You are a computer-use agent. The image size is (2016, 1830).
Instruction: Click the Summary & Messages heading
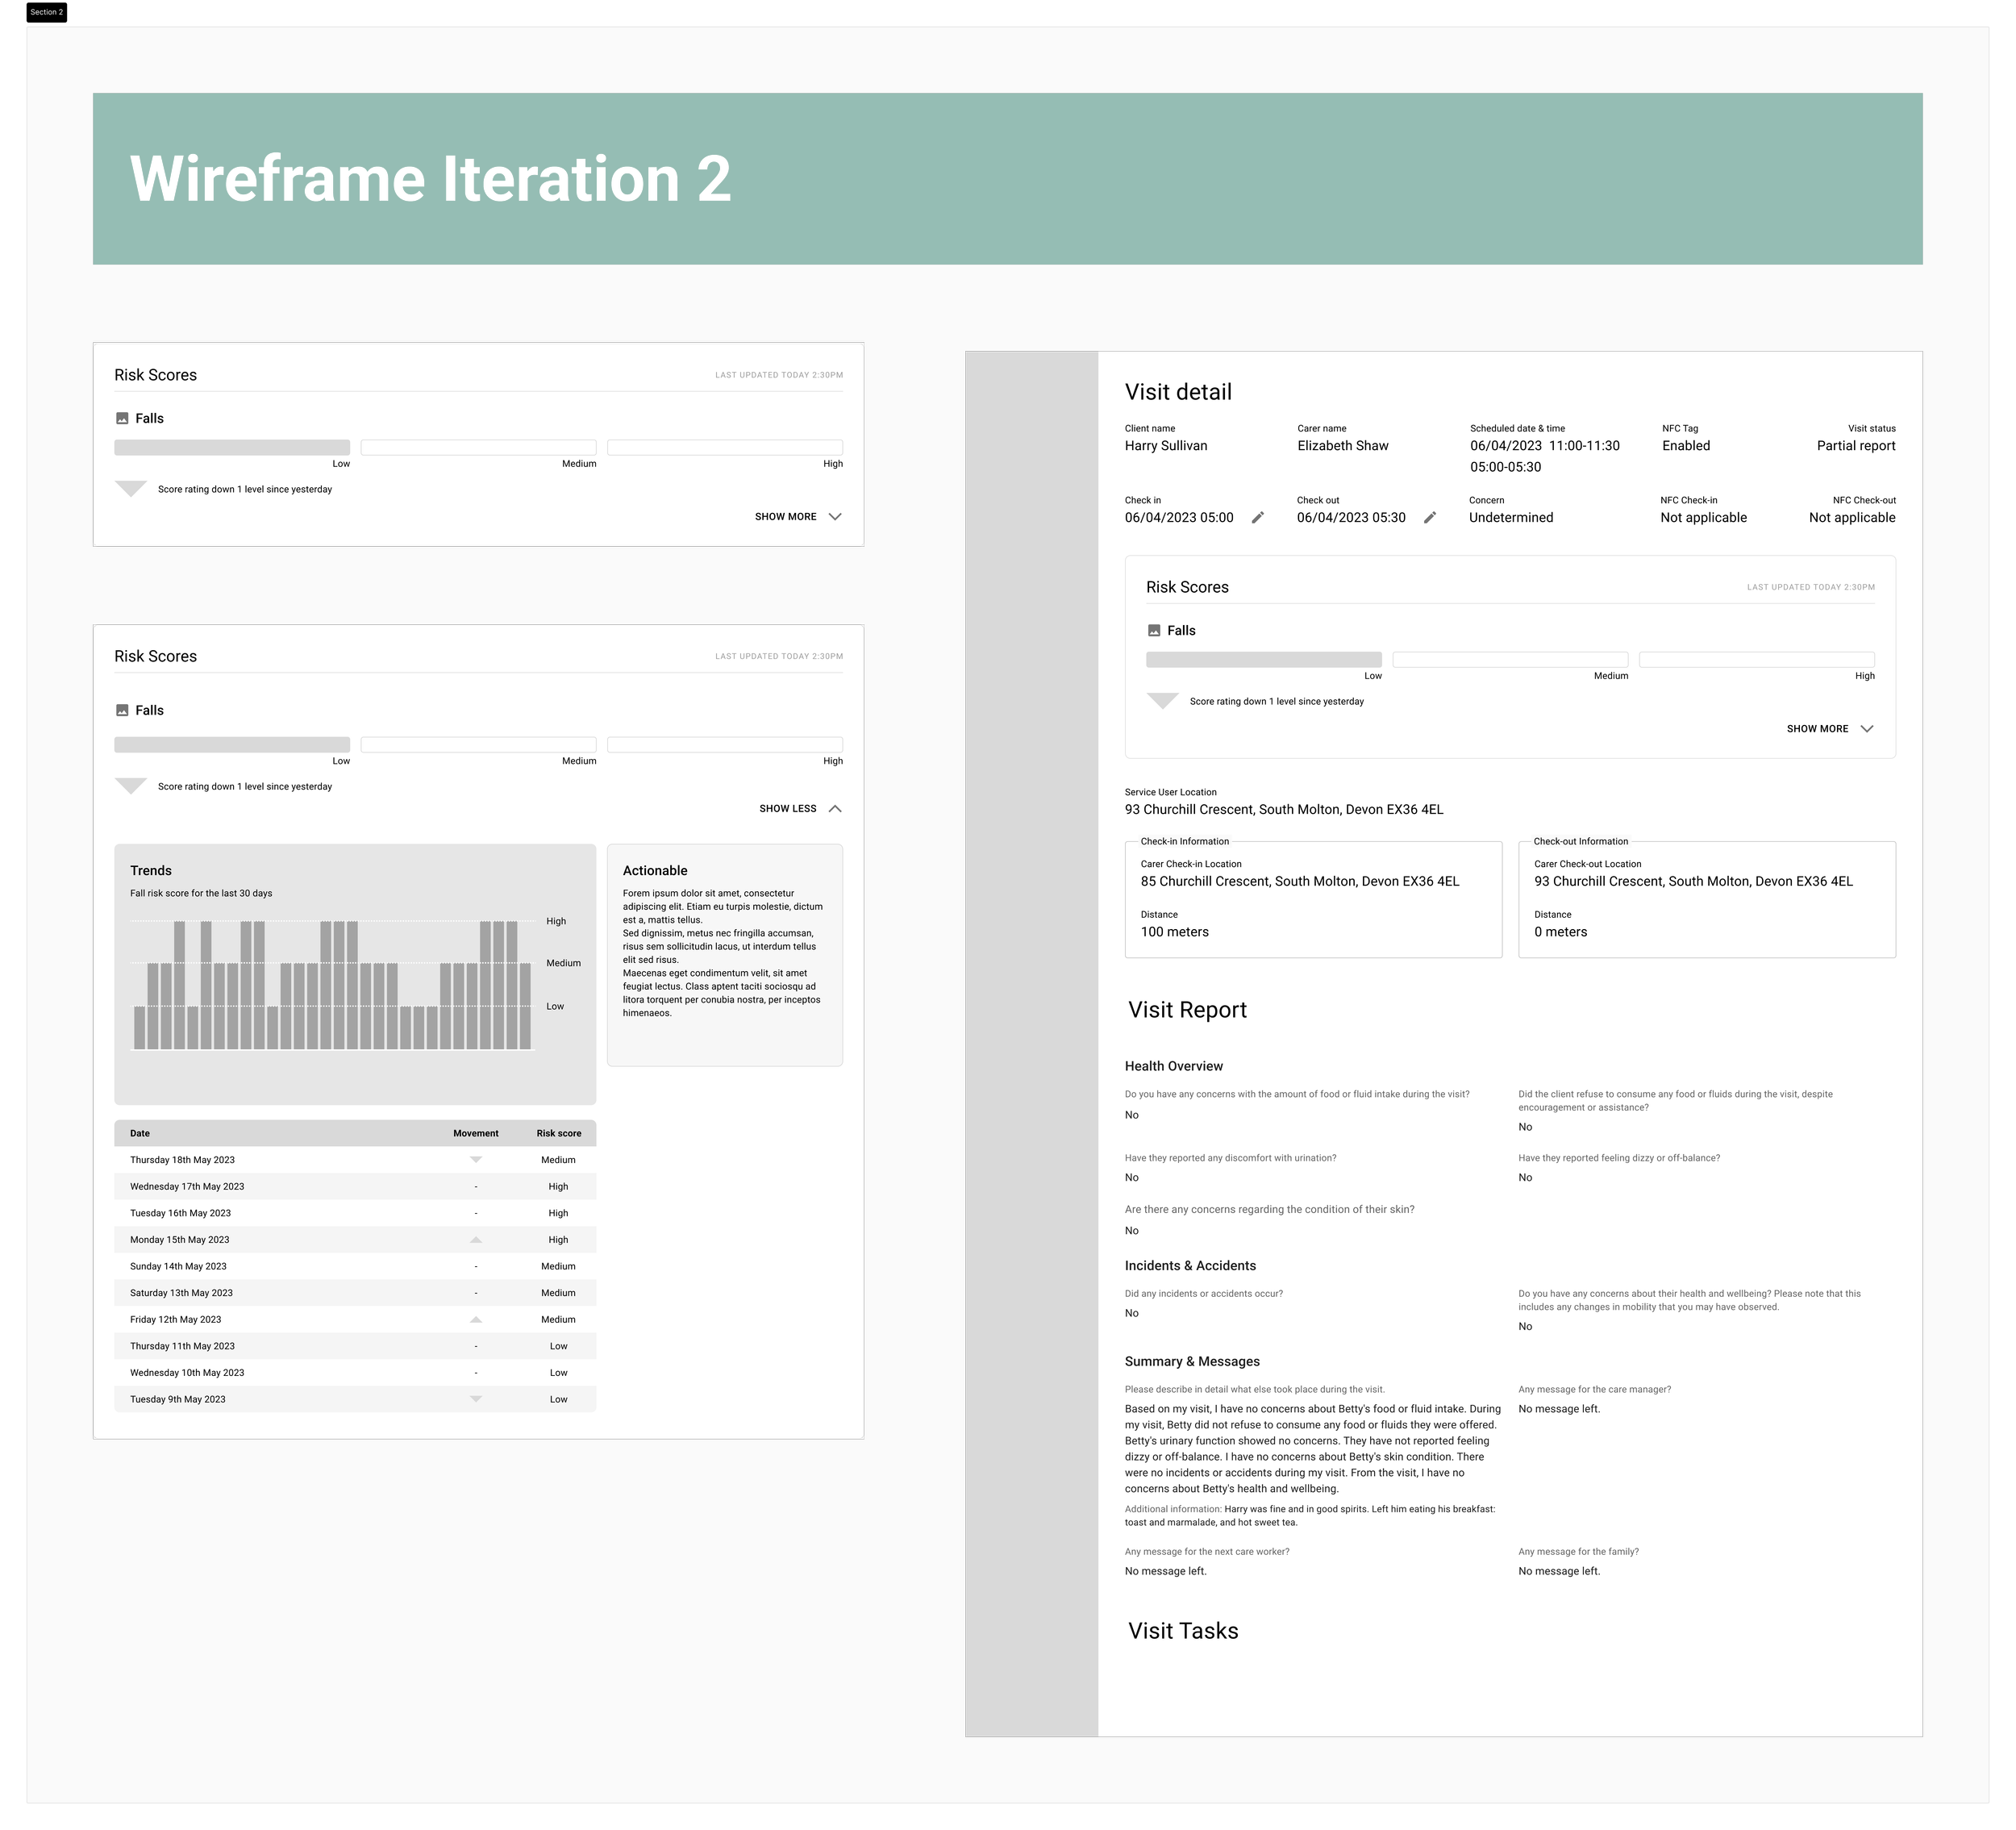pos(1192,1361)
